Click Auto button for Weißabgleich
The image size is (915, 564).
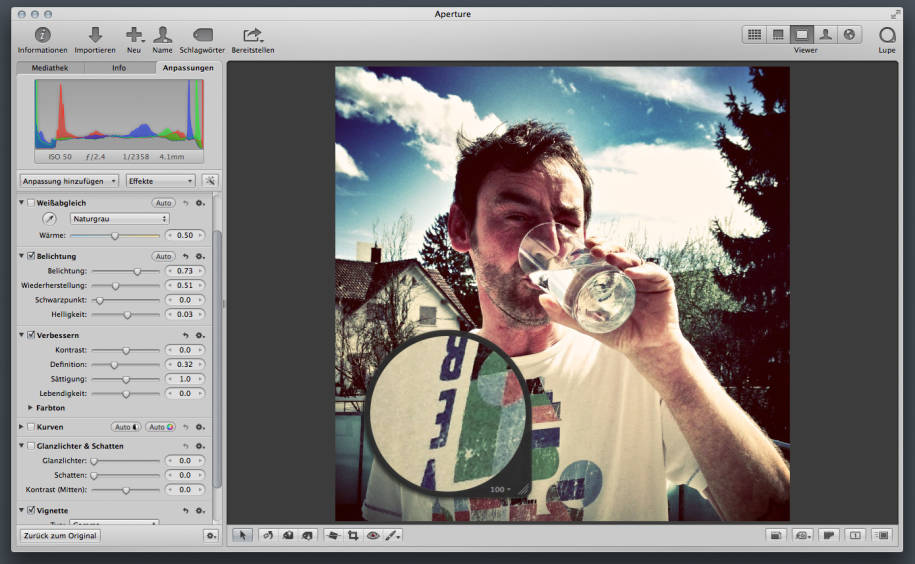(163, 203)
